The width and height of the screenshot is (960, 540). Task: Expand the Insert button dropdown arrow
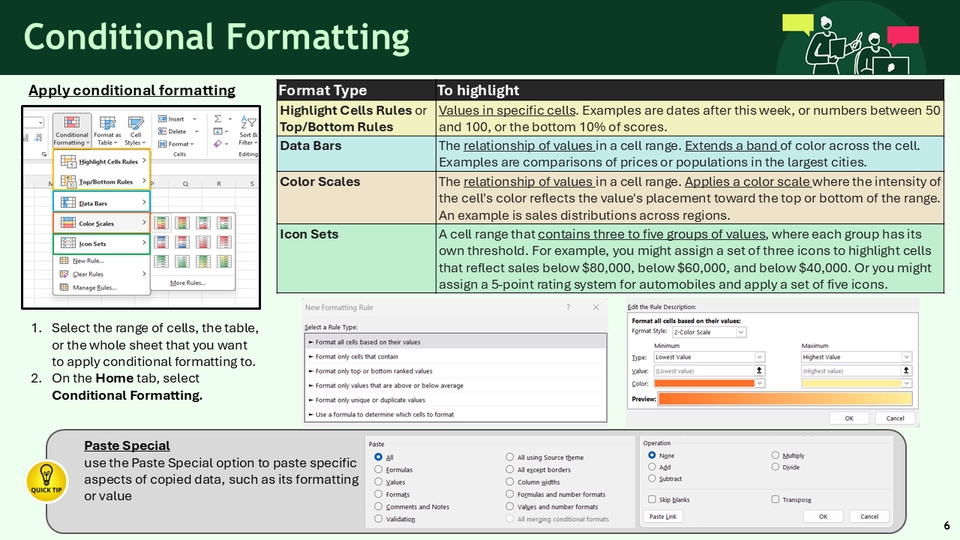tap(195, 119)
